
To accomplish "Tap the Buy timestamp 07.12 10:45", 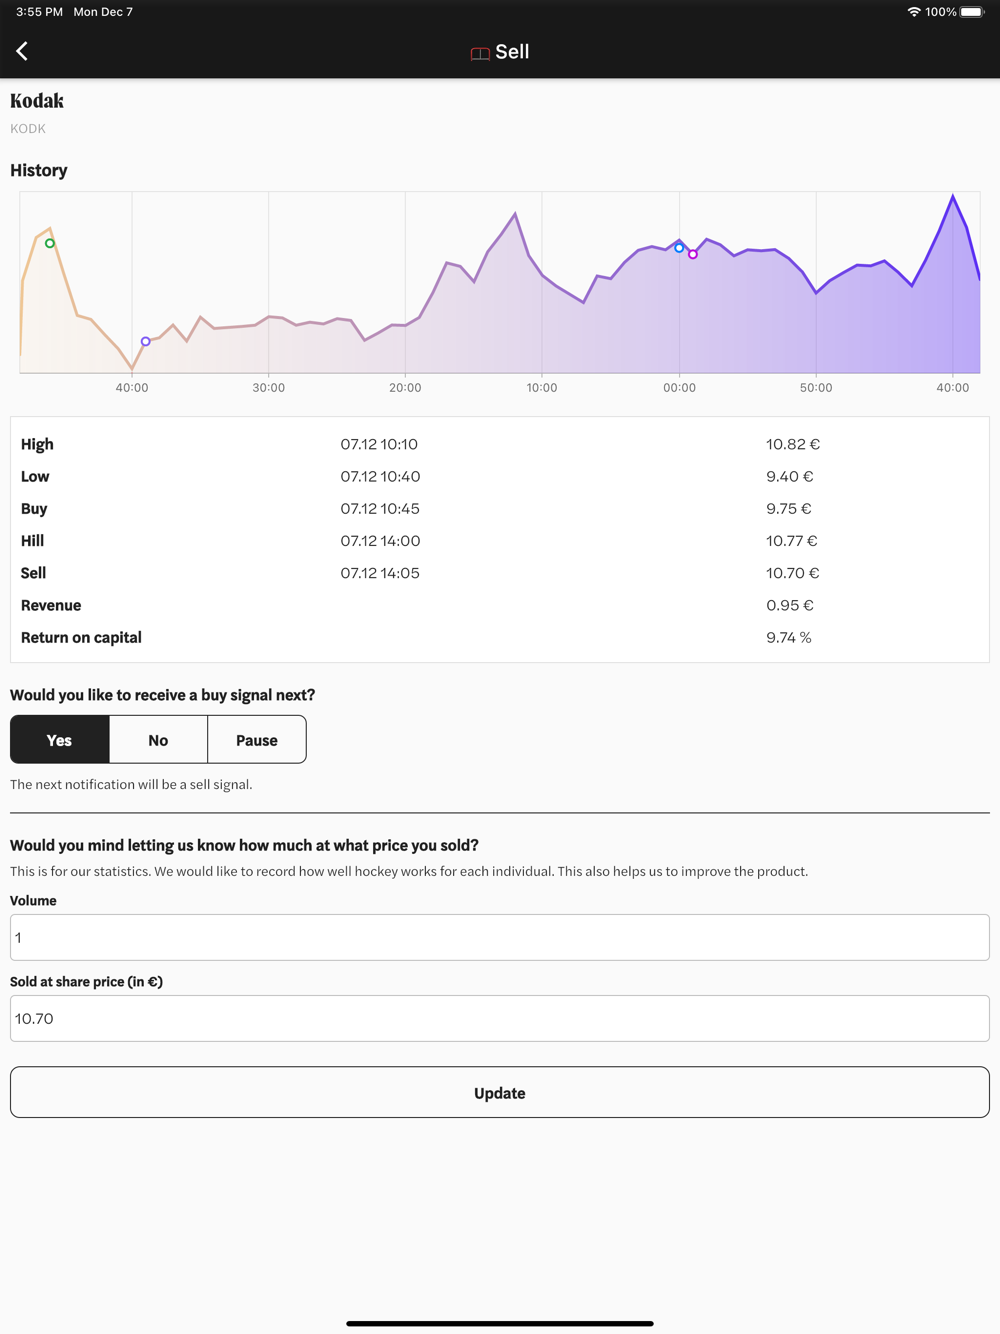I will click(x=380, y=508).
